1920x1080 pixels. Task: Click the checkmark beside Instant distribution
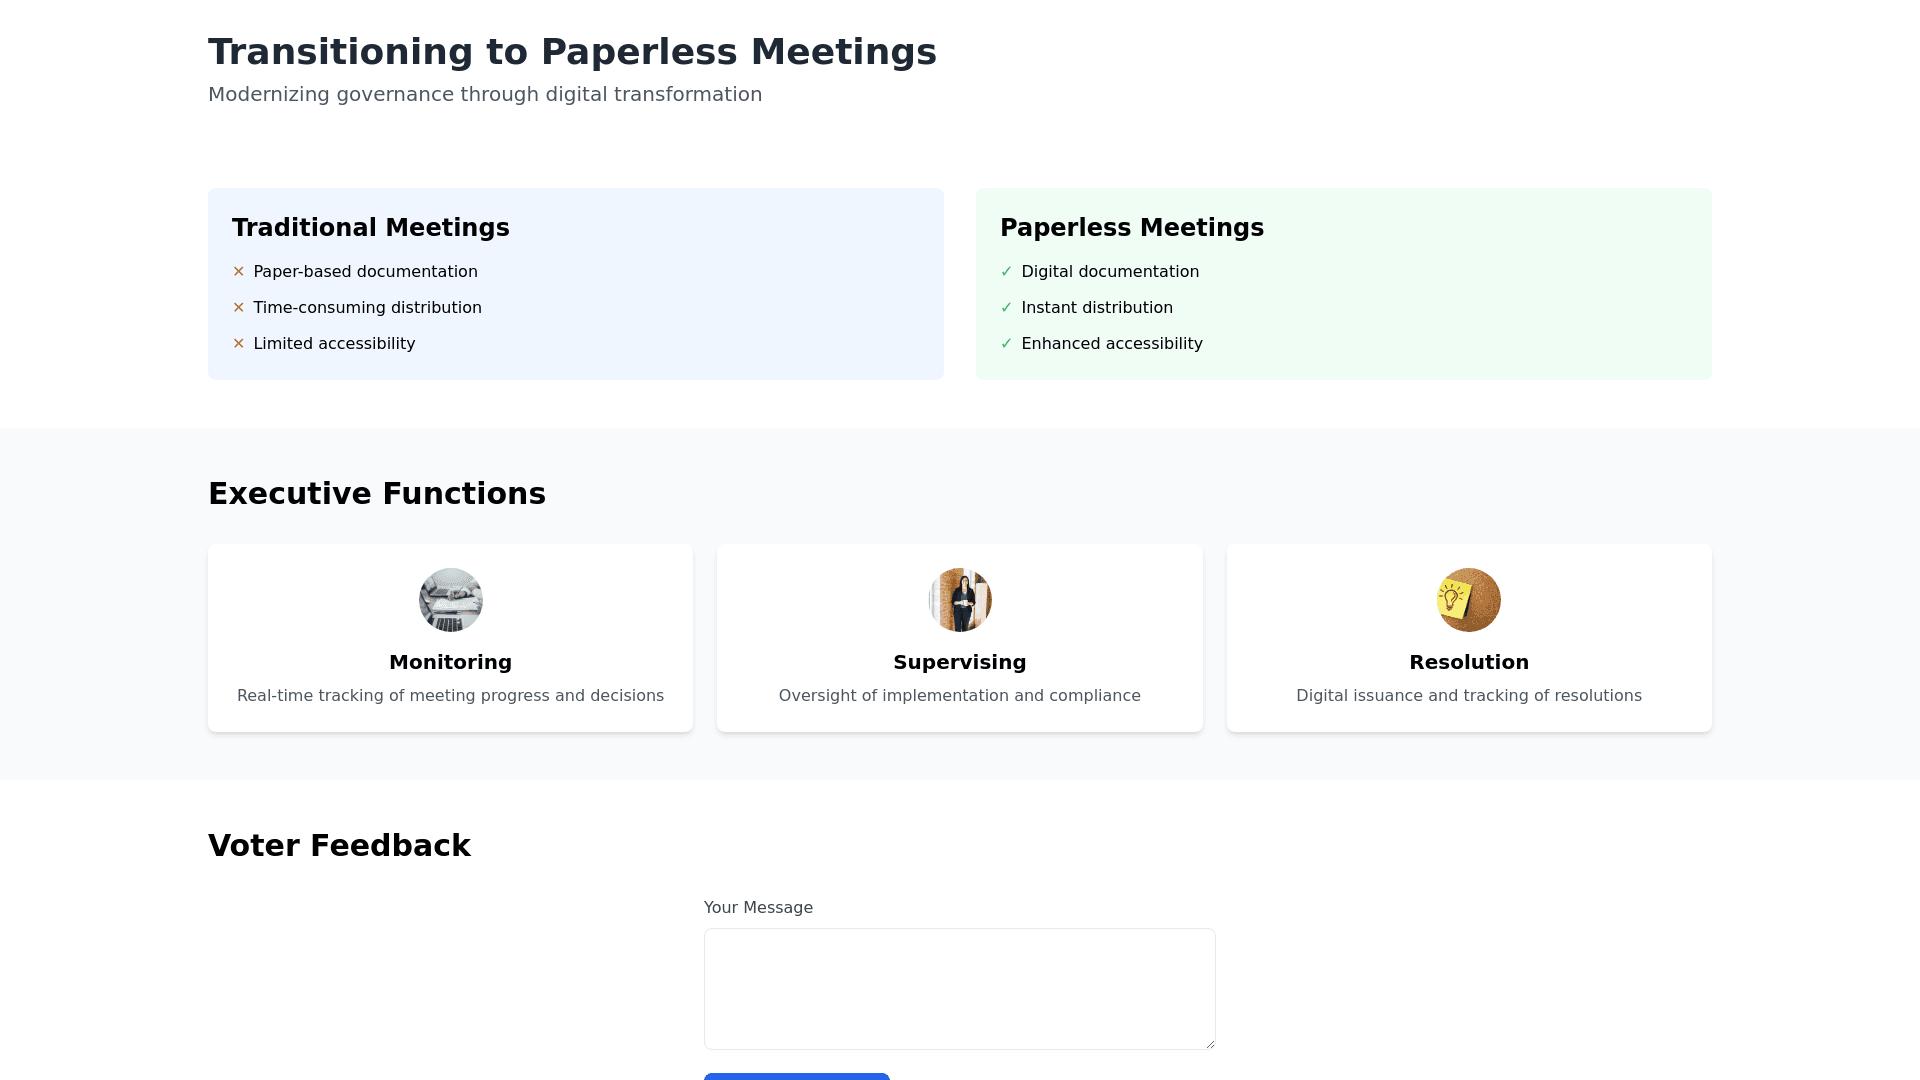[1006, 308]
